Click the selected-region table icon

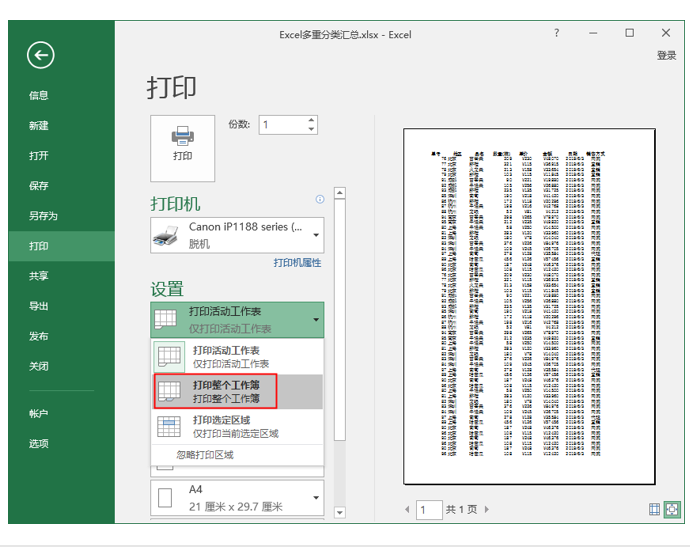pos(169,426)
